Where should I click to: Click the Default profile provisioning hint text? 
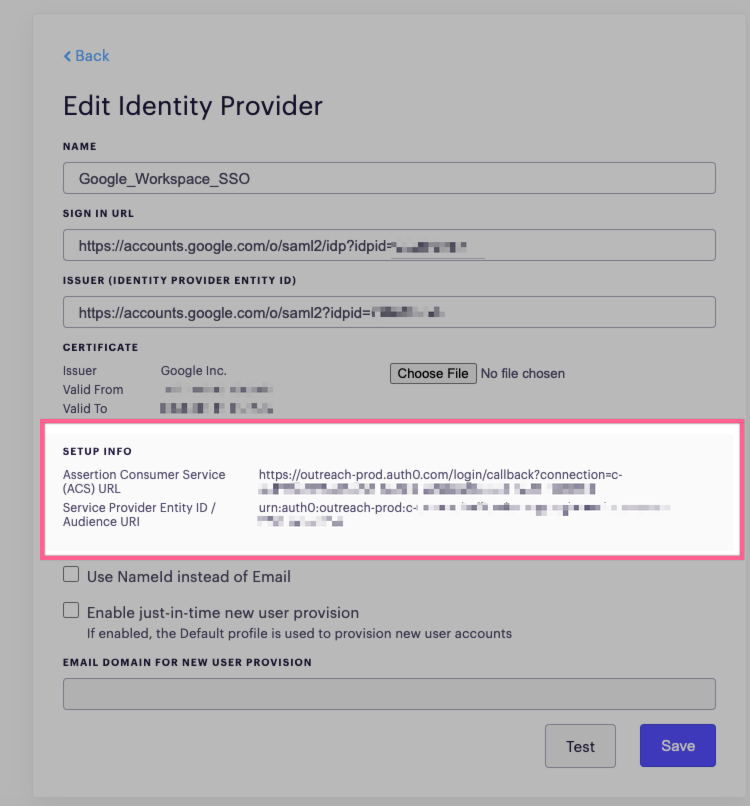coord(299,633)
